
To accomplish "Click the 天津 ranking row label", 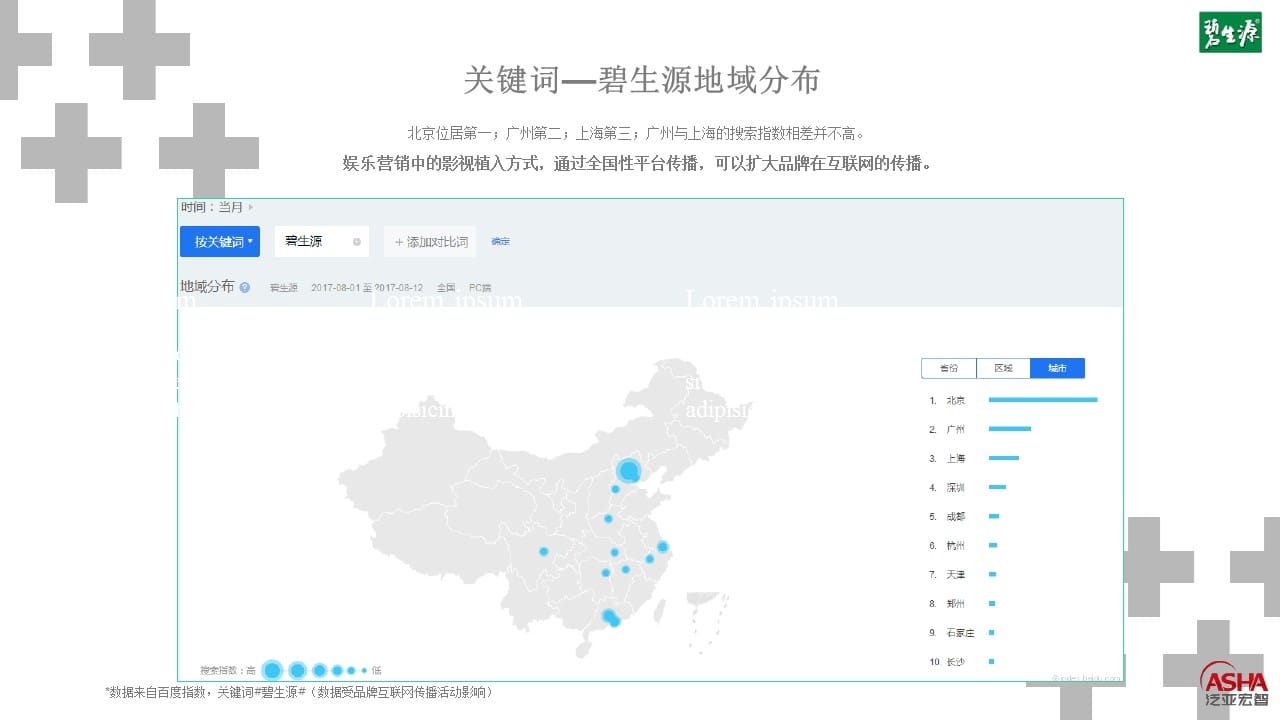I will point(955,574).
